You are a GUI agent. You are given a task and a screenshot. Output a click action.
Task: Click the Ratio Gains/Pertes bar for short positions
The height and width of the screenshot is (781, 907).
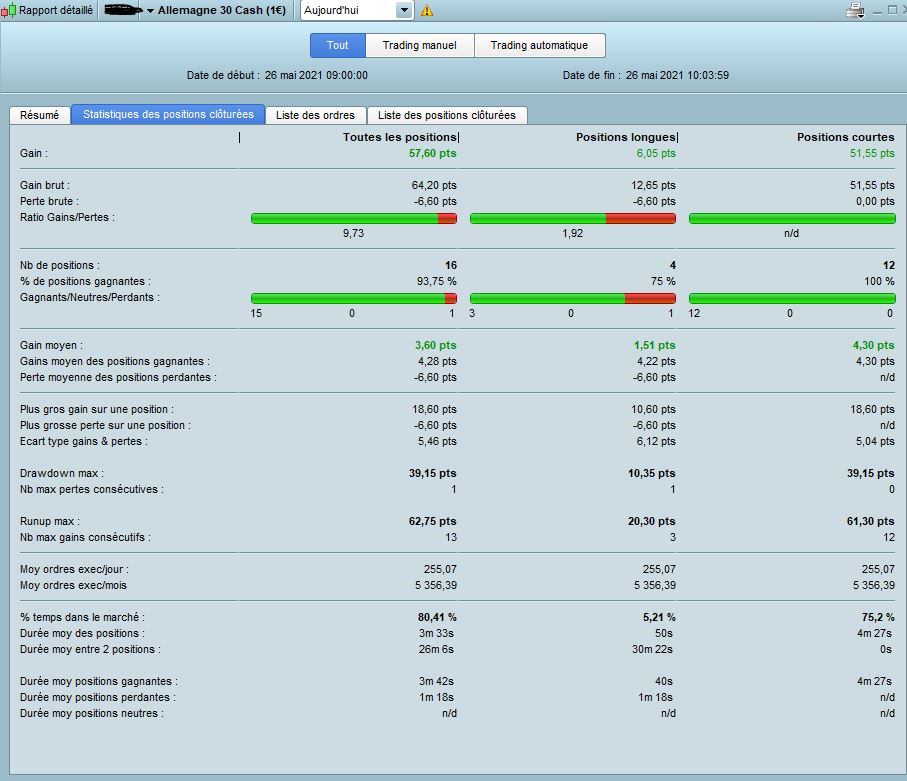792,218
